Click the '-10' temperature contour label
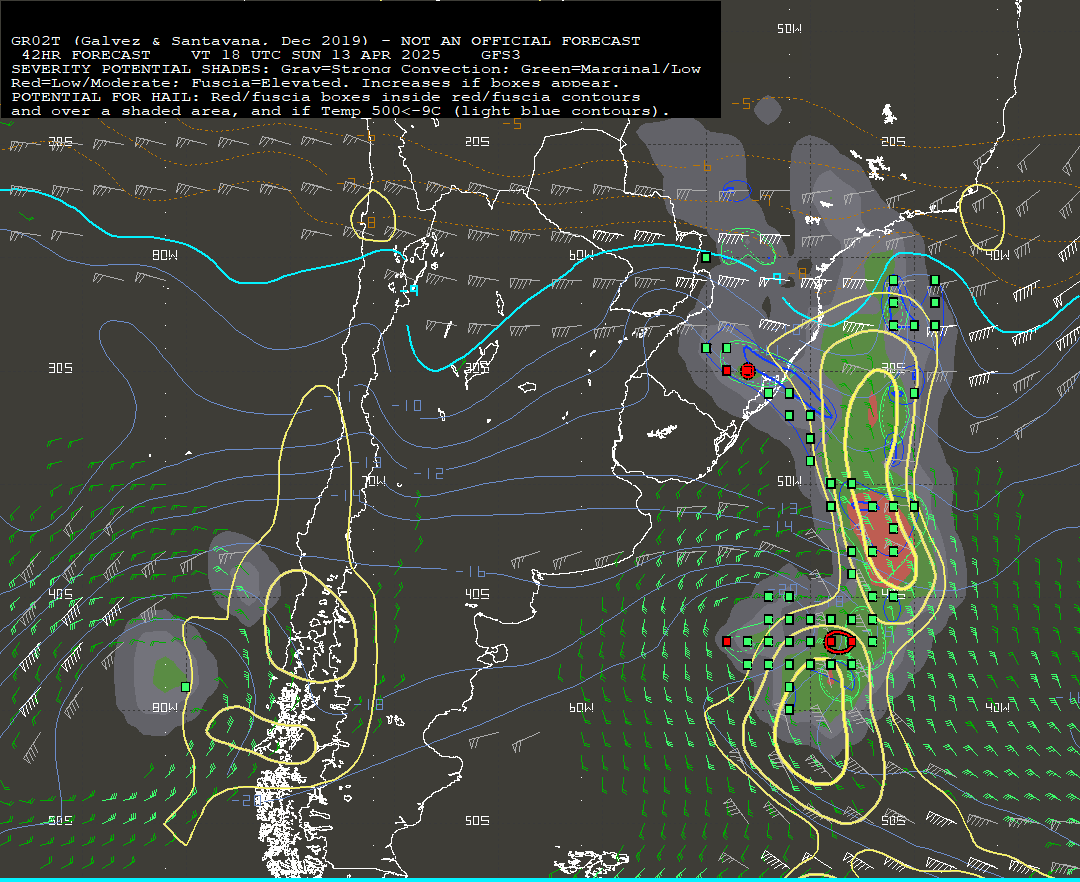Viewport: 1080px width, 882px height. 406,405
